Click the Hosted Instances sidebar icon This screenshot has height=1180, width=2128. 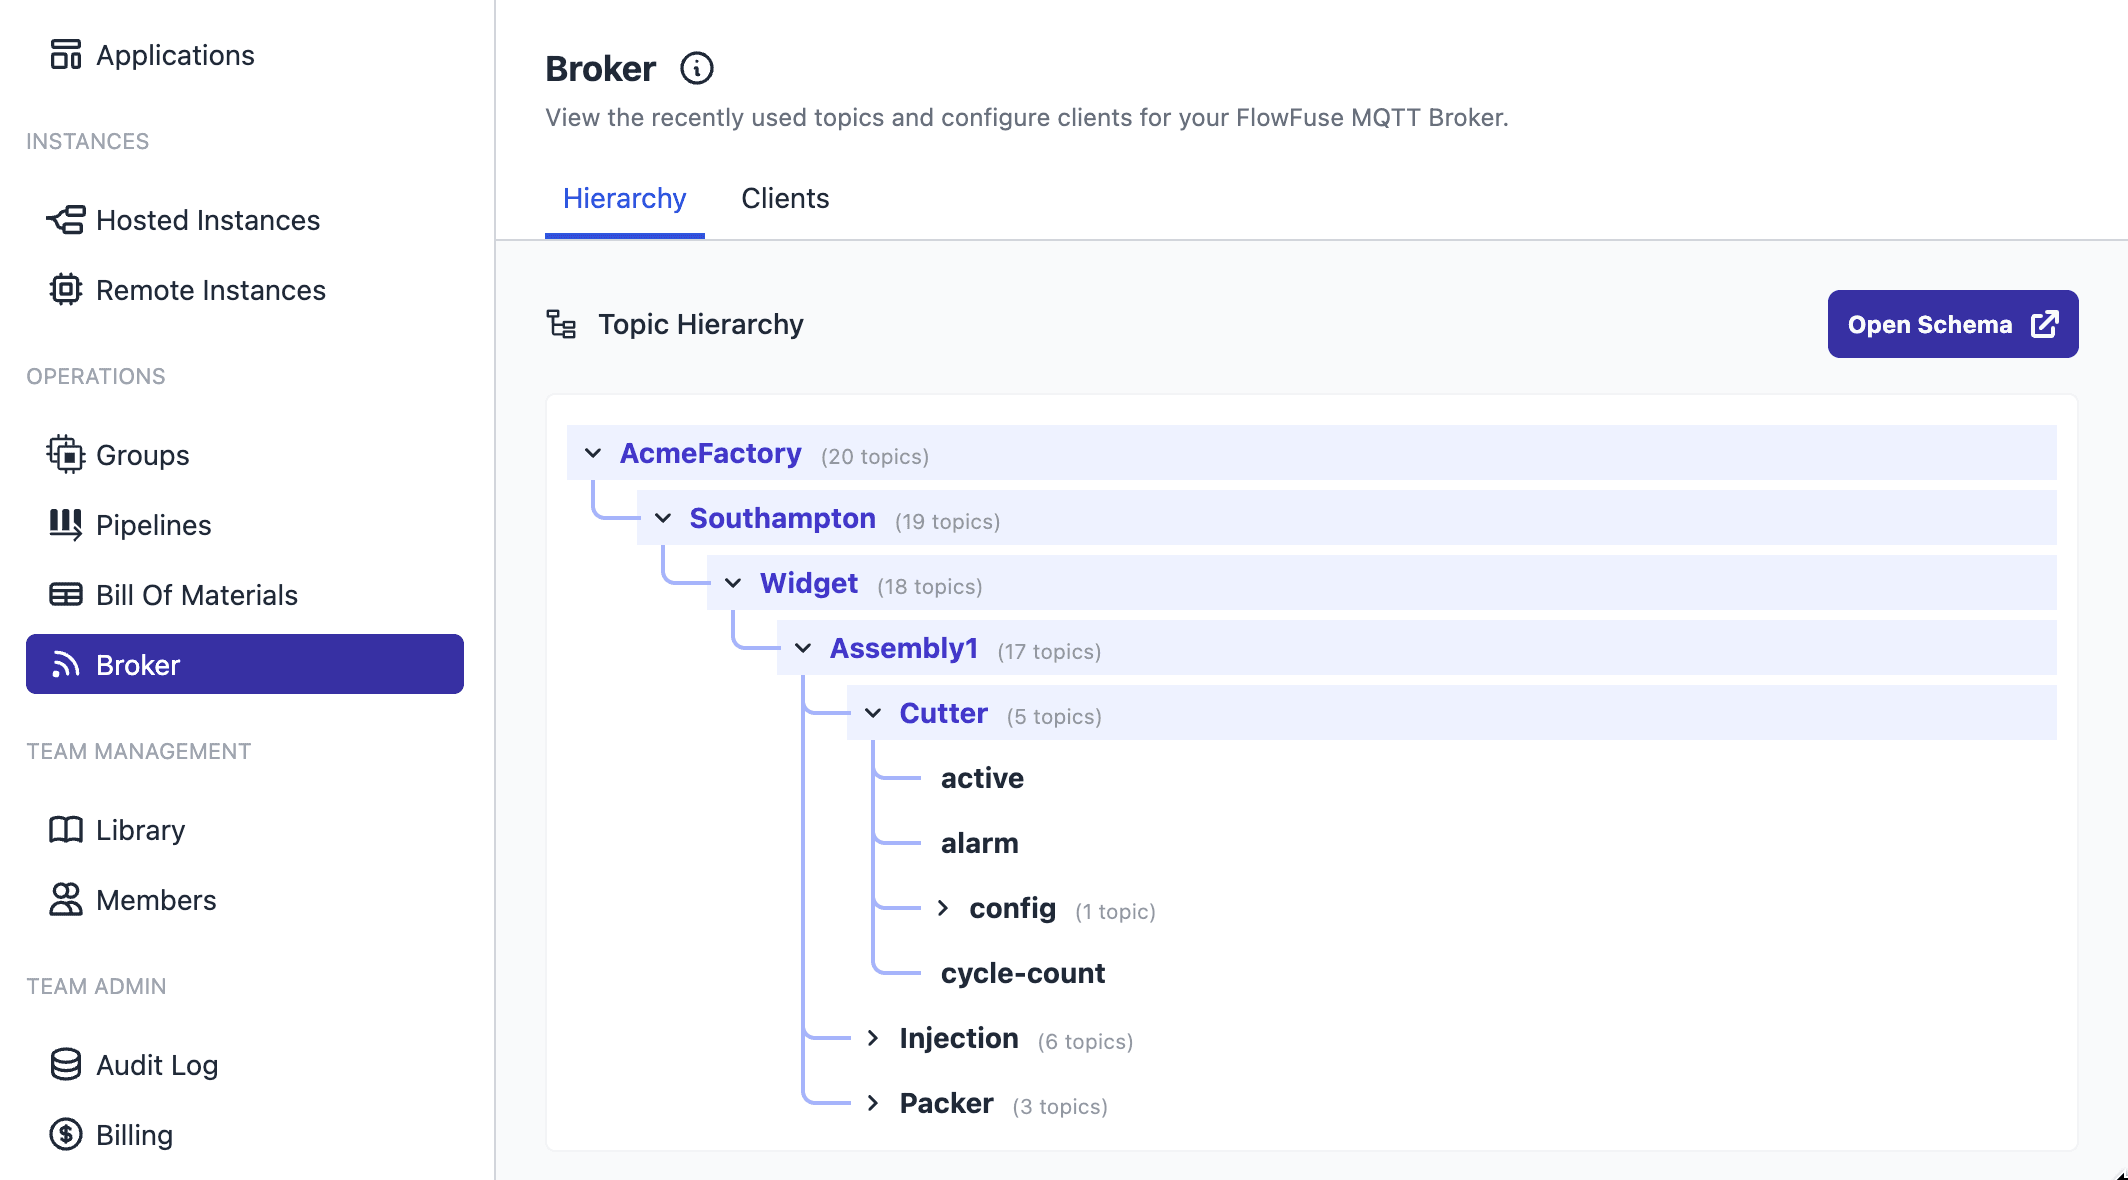point(65,220)
